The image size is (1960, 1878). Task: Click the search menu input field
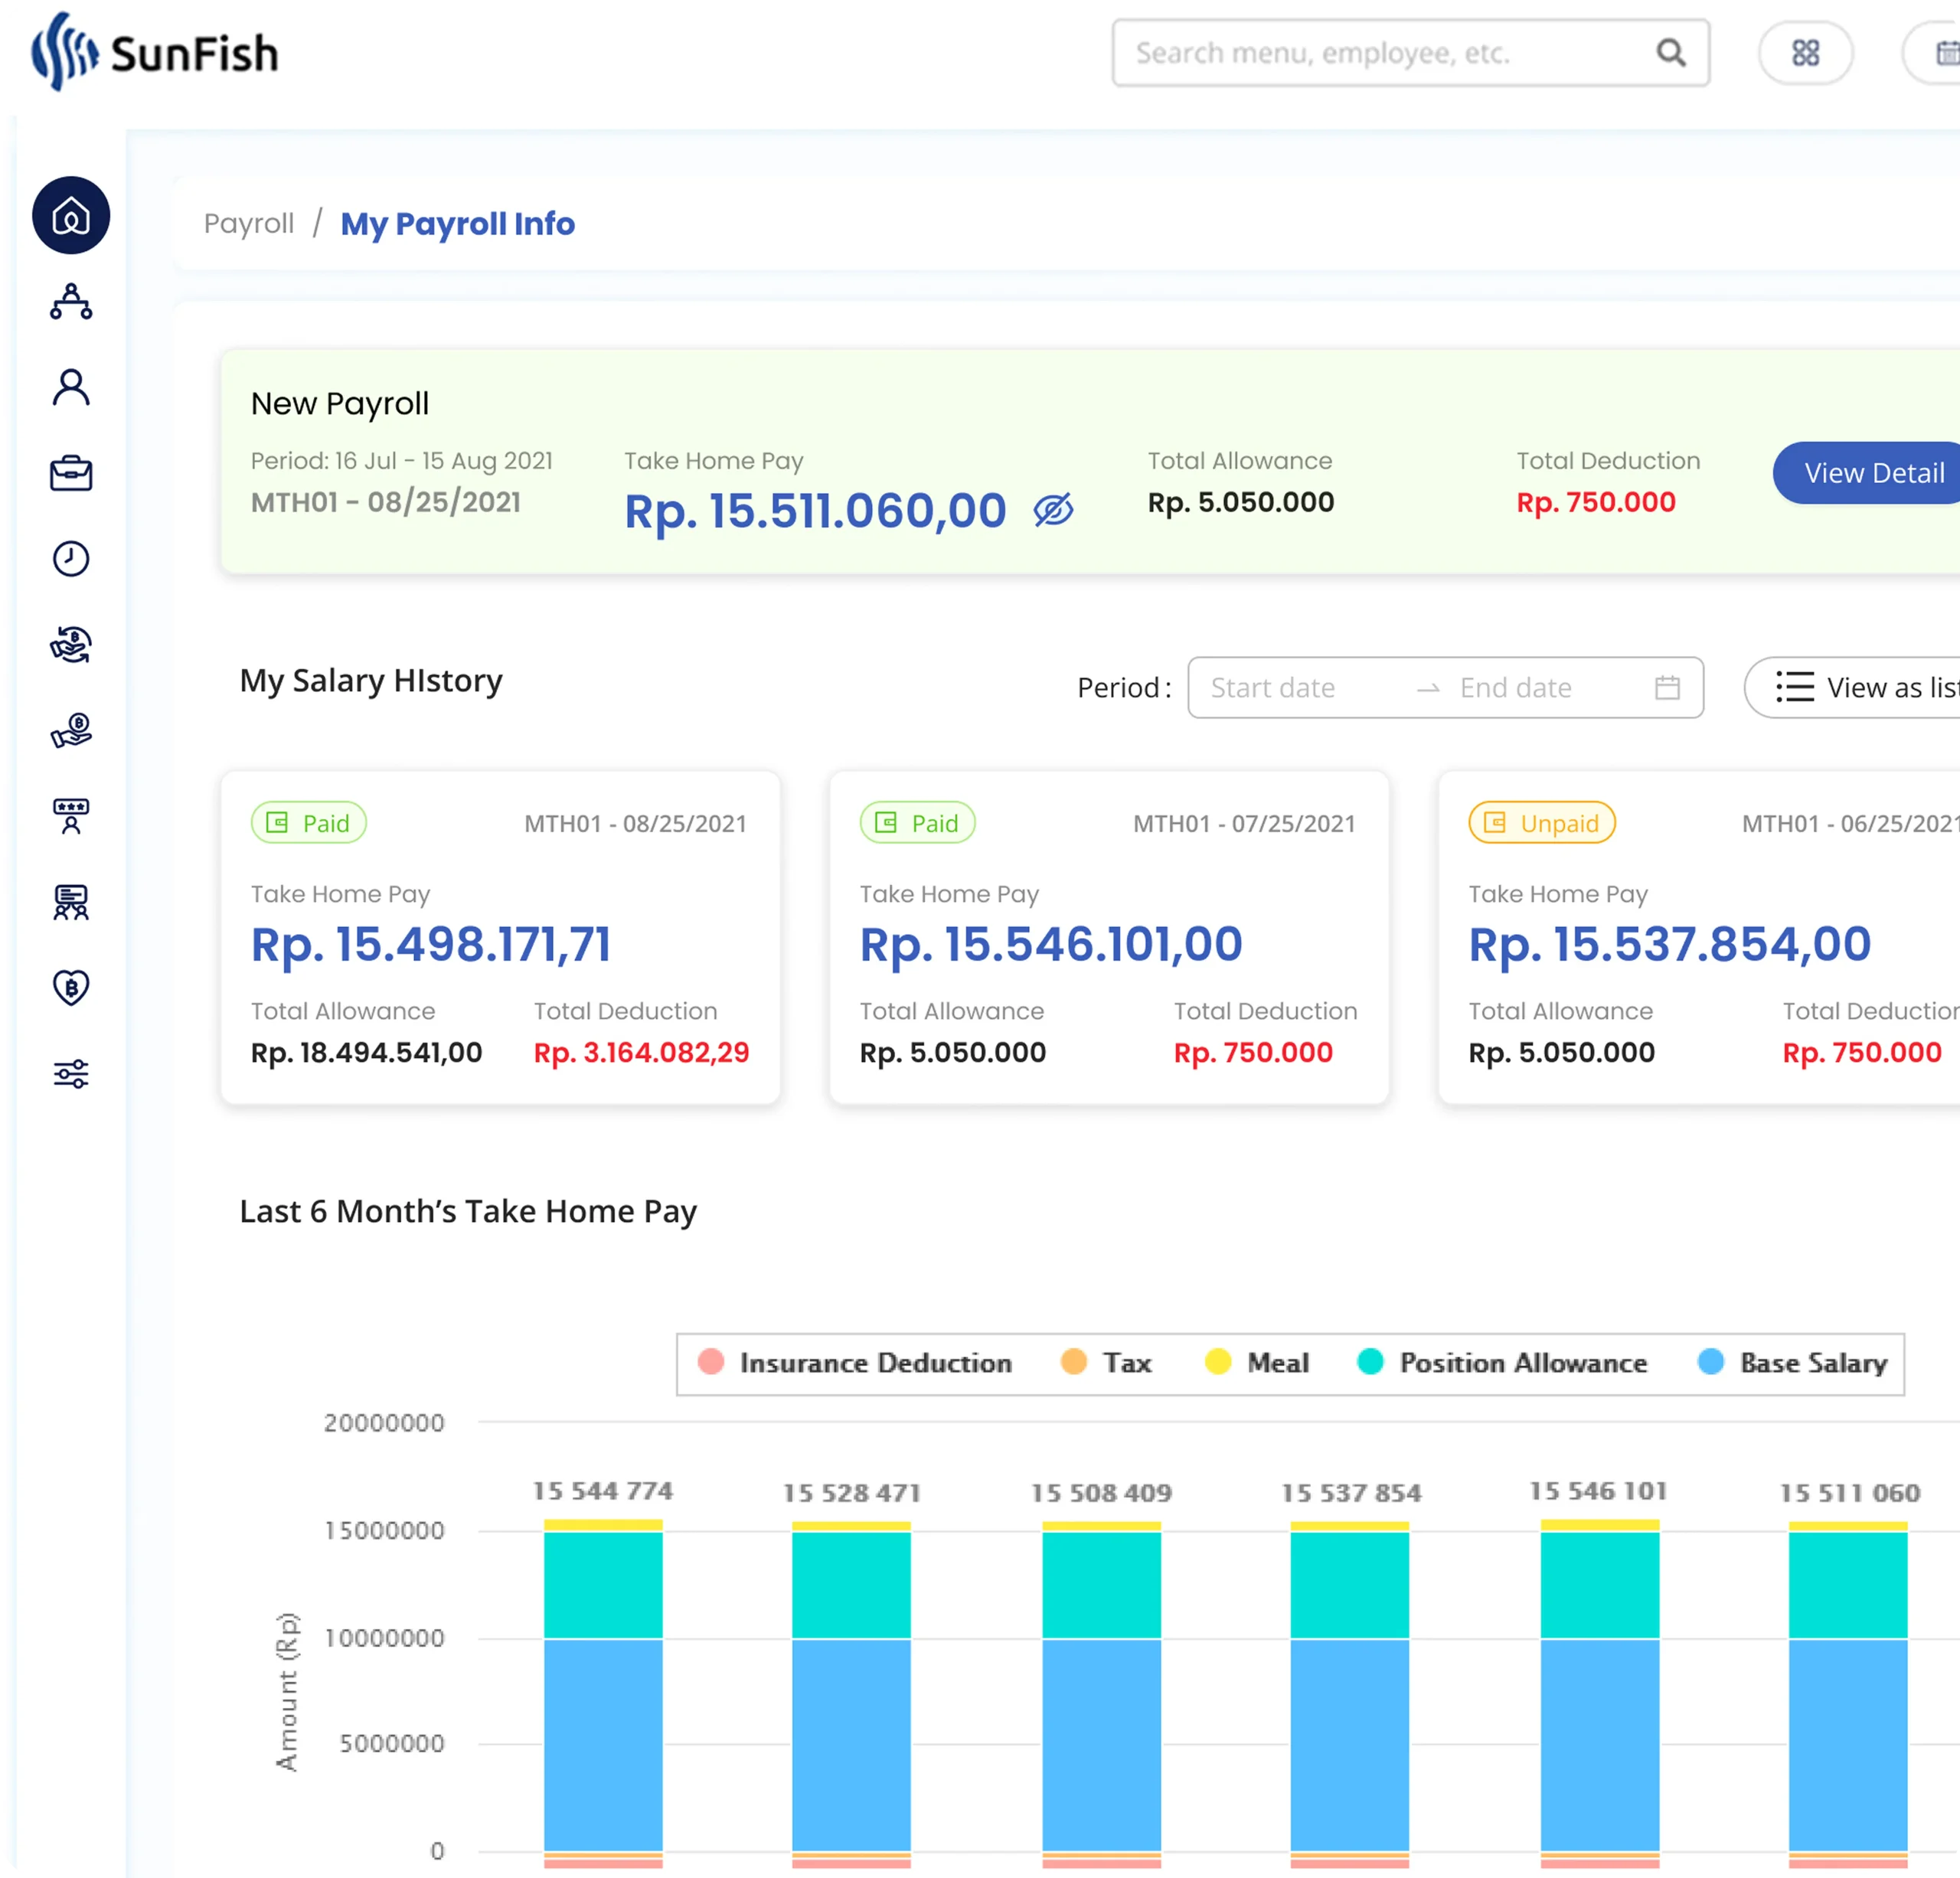tap(1380, 53)
